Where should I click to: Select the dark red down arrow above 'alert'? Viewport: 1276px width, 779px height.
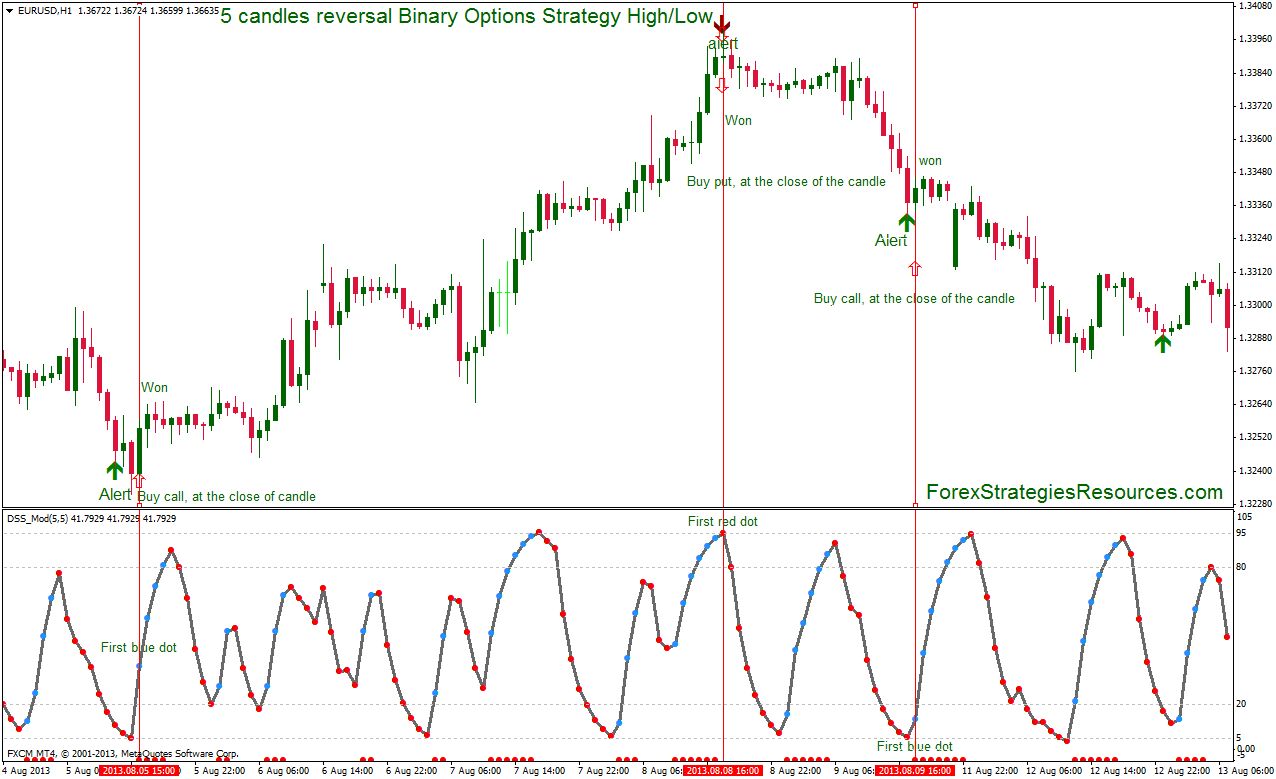pos(722,26)
